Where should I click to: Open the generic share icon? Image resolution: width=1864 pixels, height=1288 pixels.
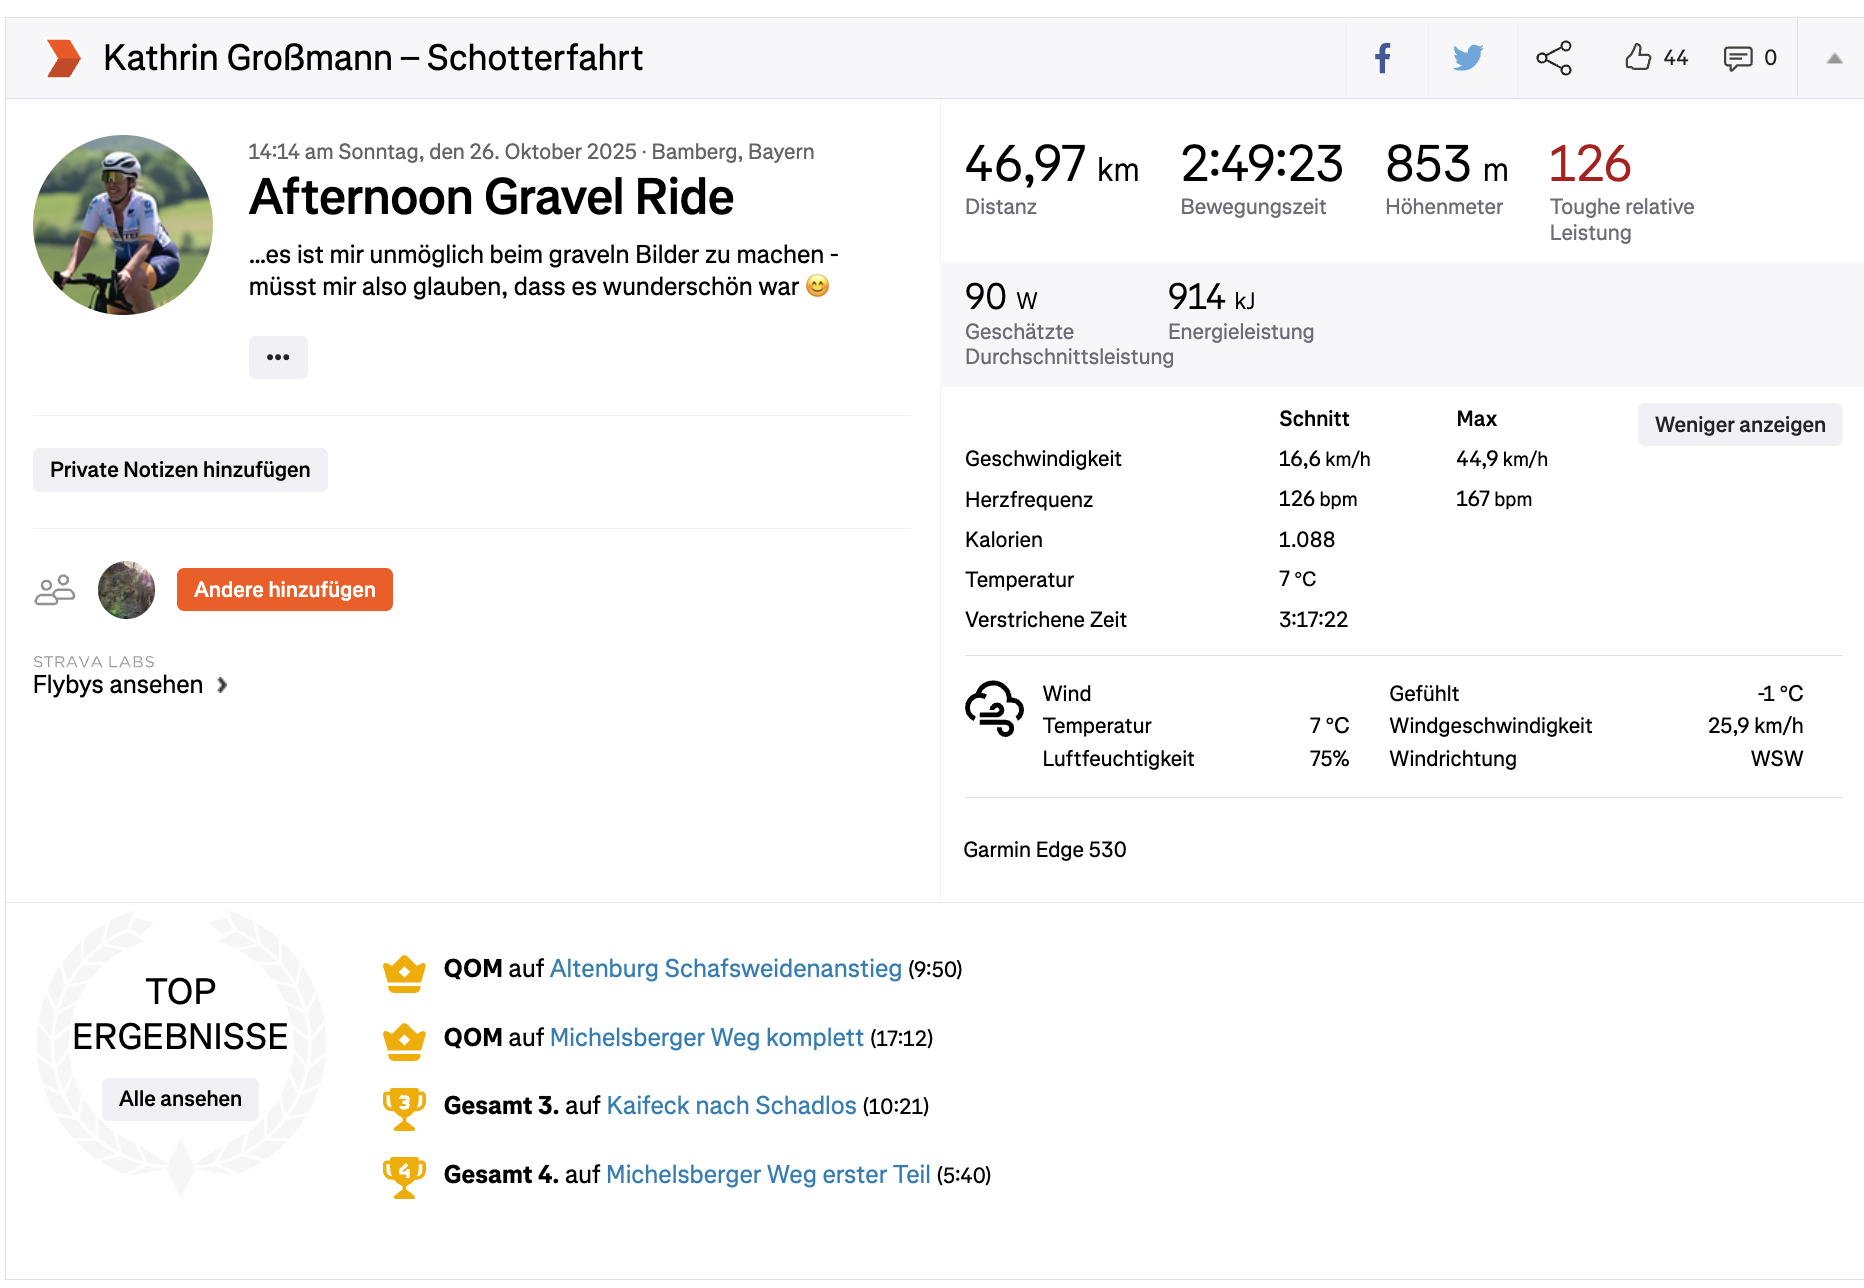coord(1554,58)
